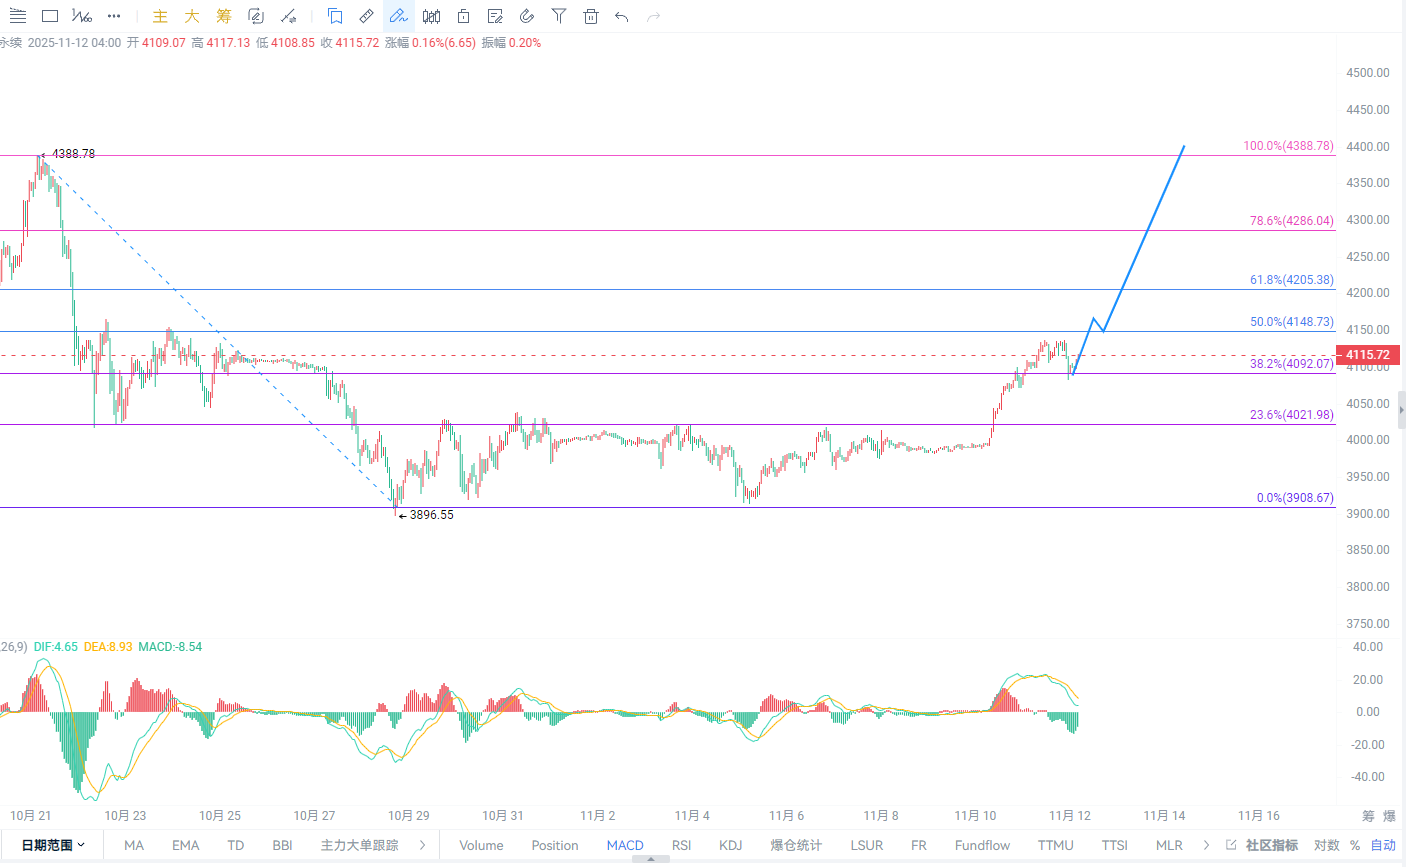The width and height of the screenshot is (1406, 867).
Task: Toggle the 对数 logarithmic scale
Action: (1326, 845)
